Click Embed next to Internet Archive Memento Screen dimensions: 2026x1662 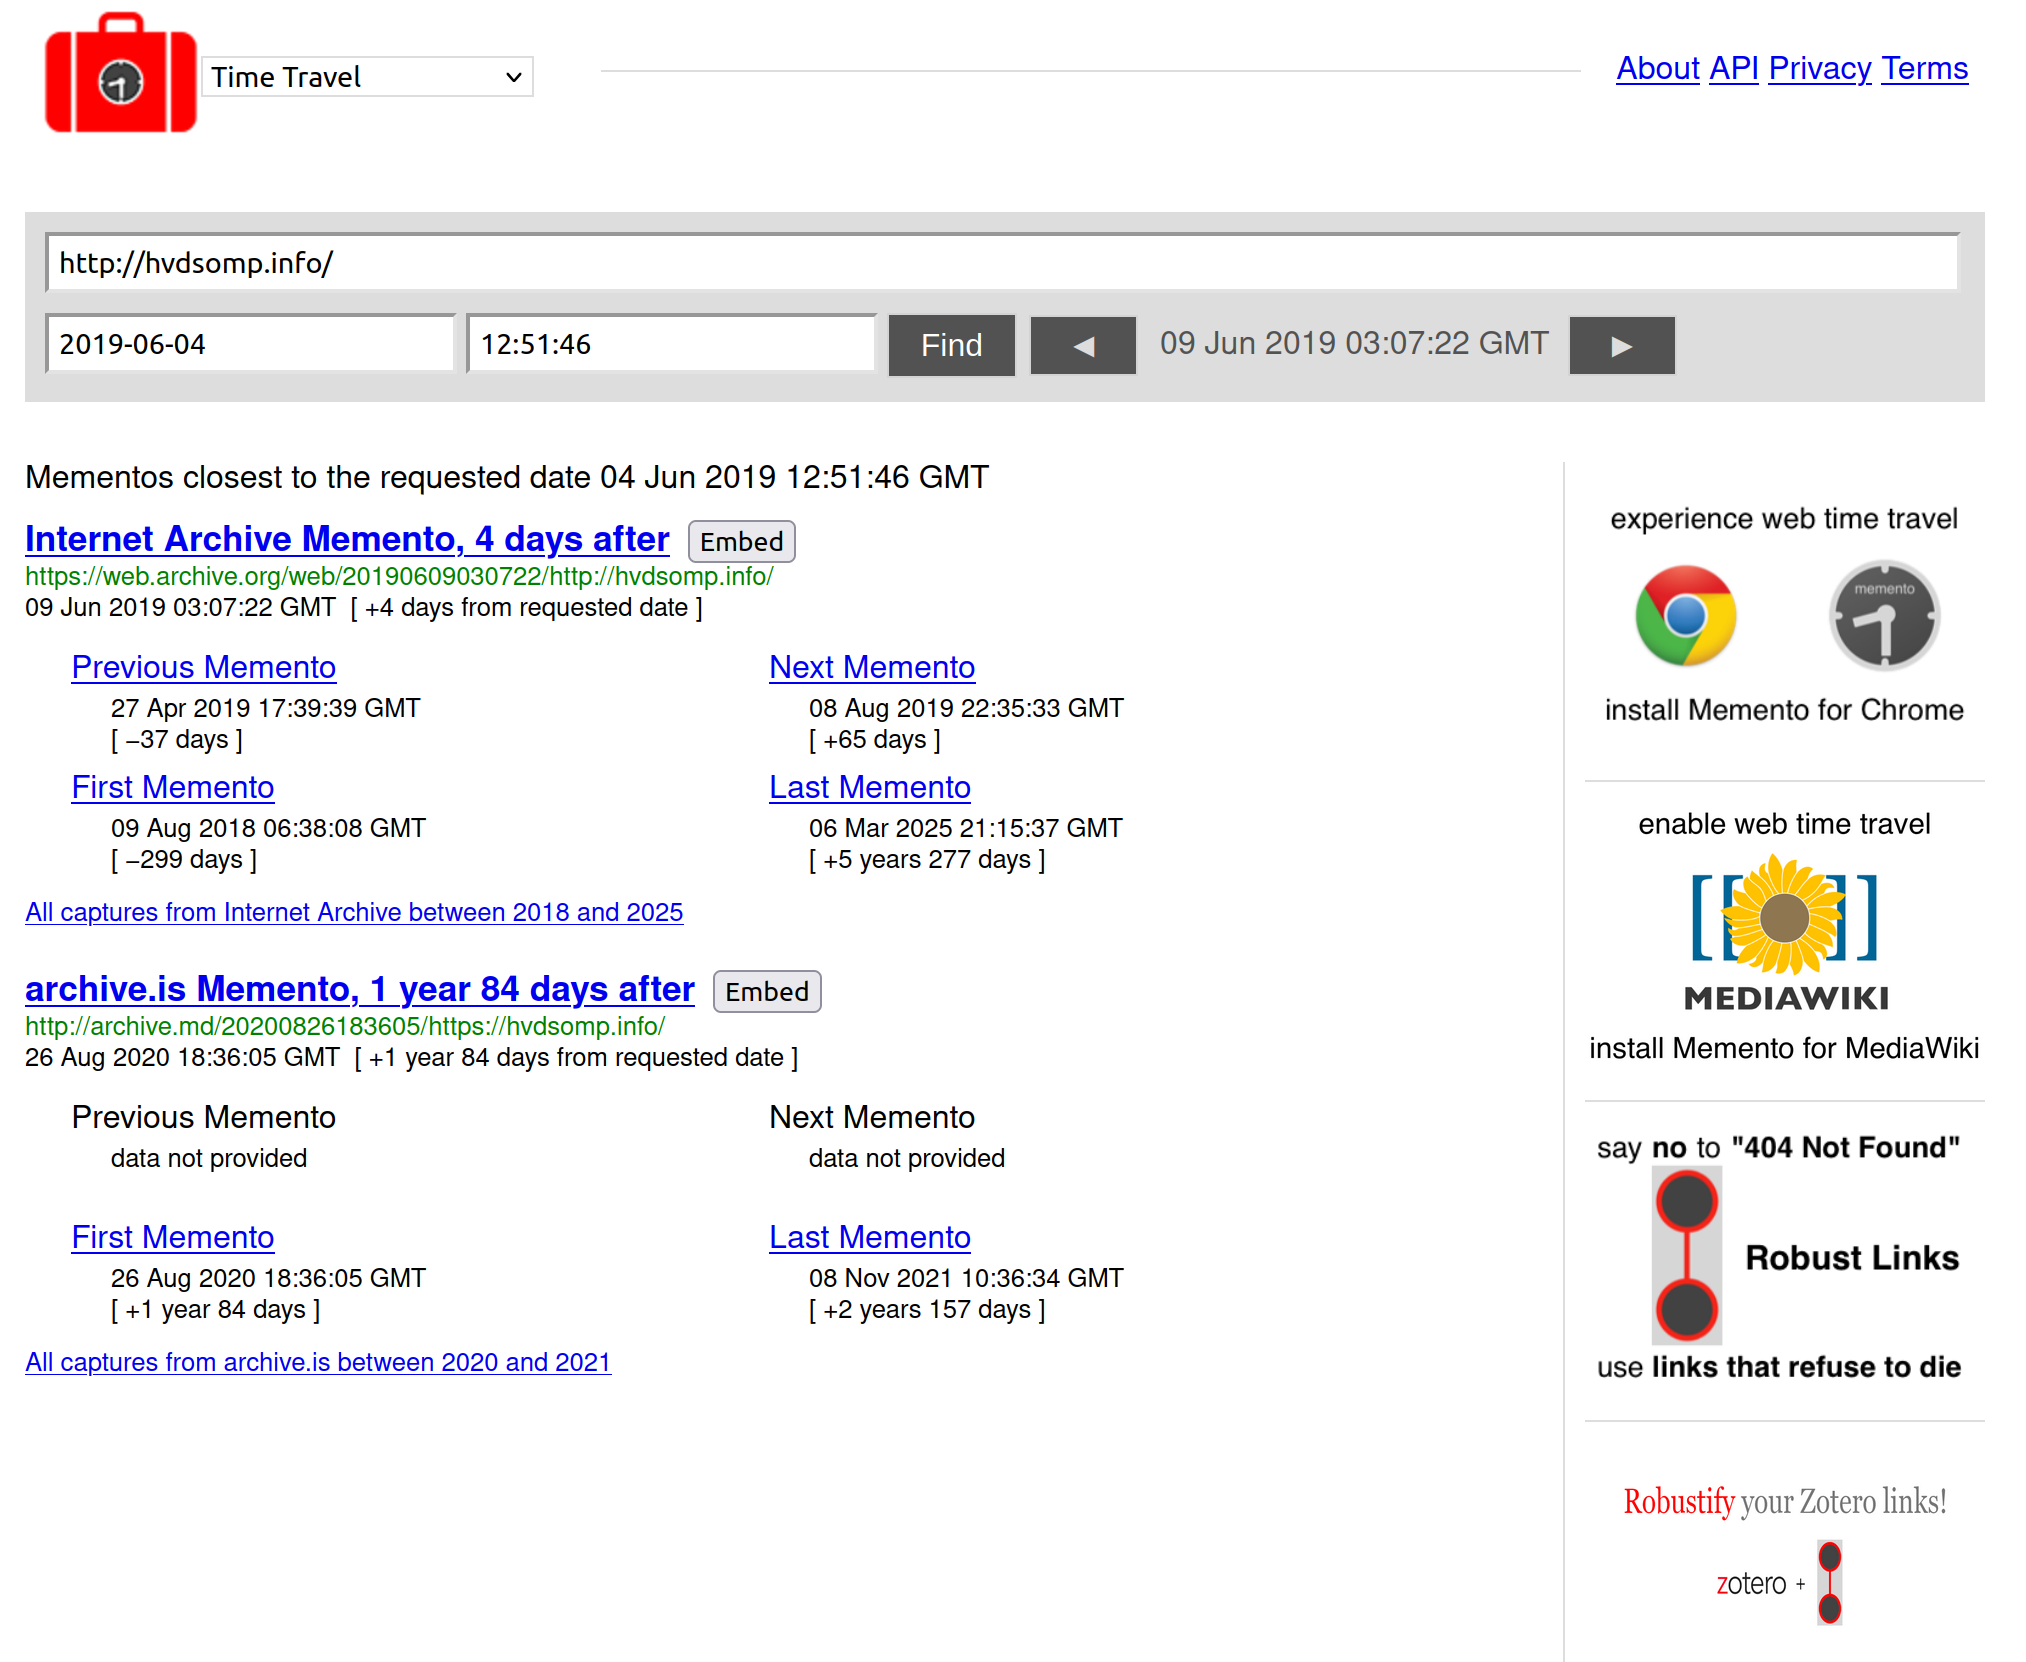coord(741,541)
